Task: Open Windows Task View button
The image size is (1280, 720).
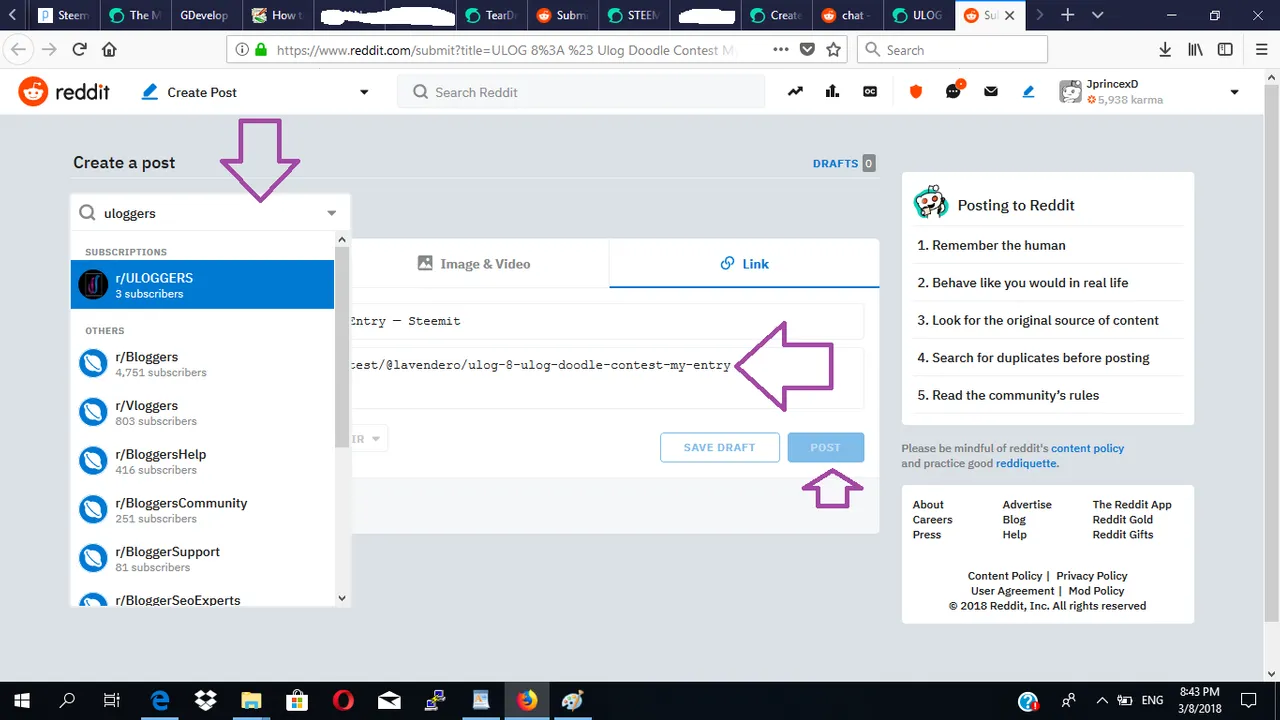Action: pyautogui.click(x=112, y=700)
